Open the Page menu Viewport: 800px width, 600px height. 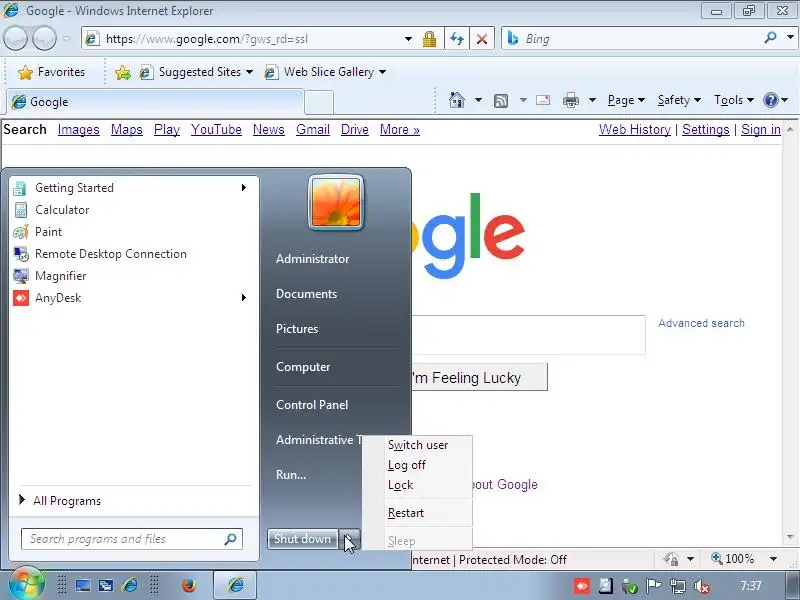point(626,100)
